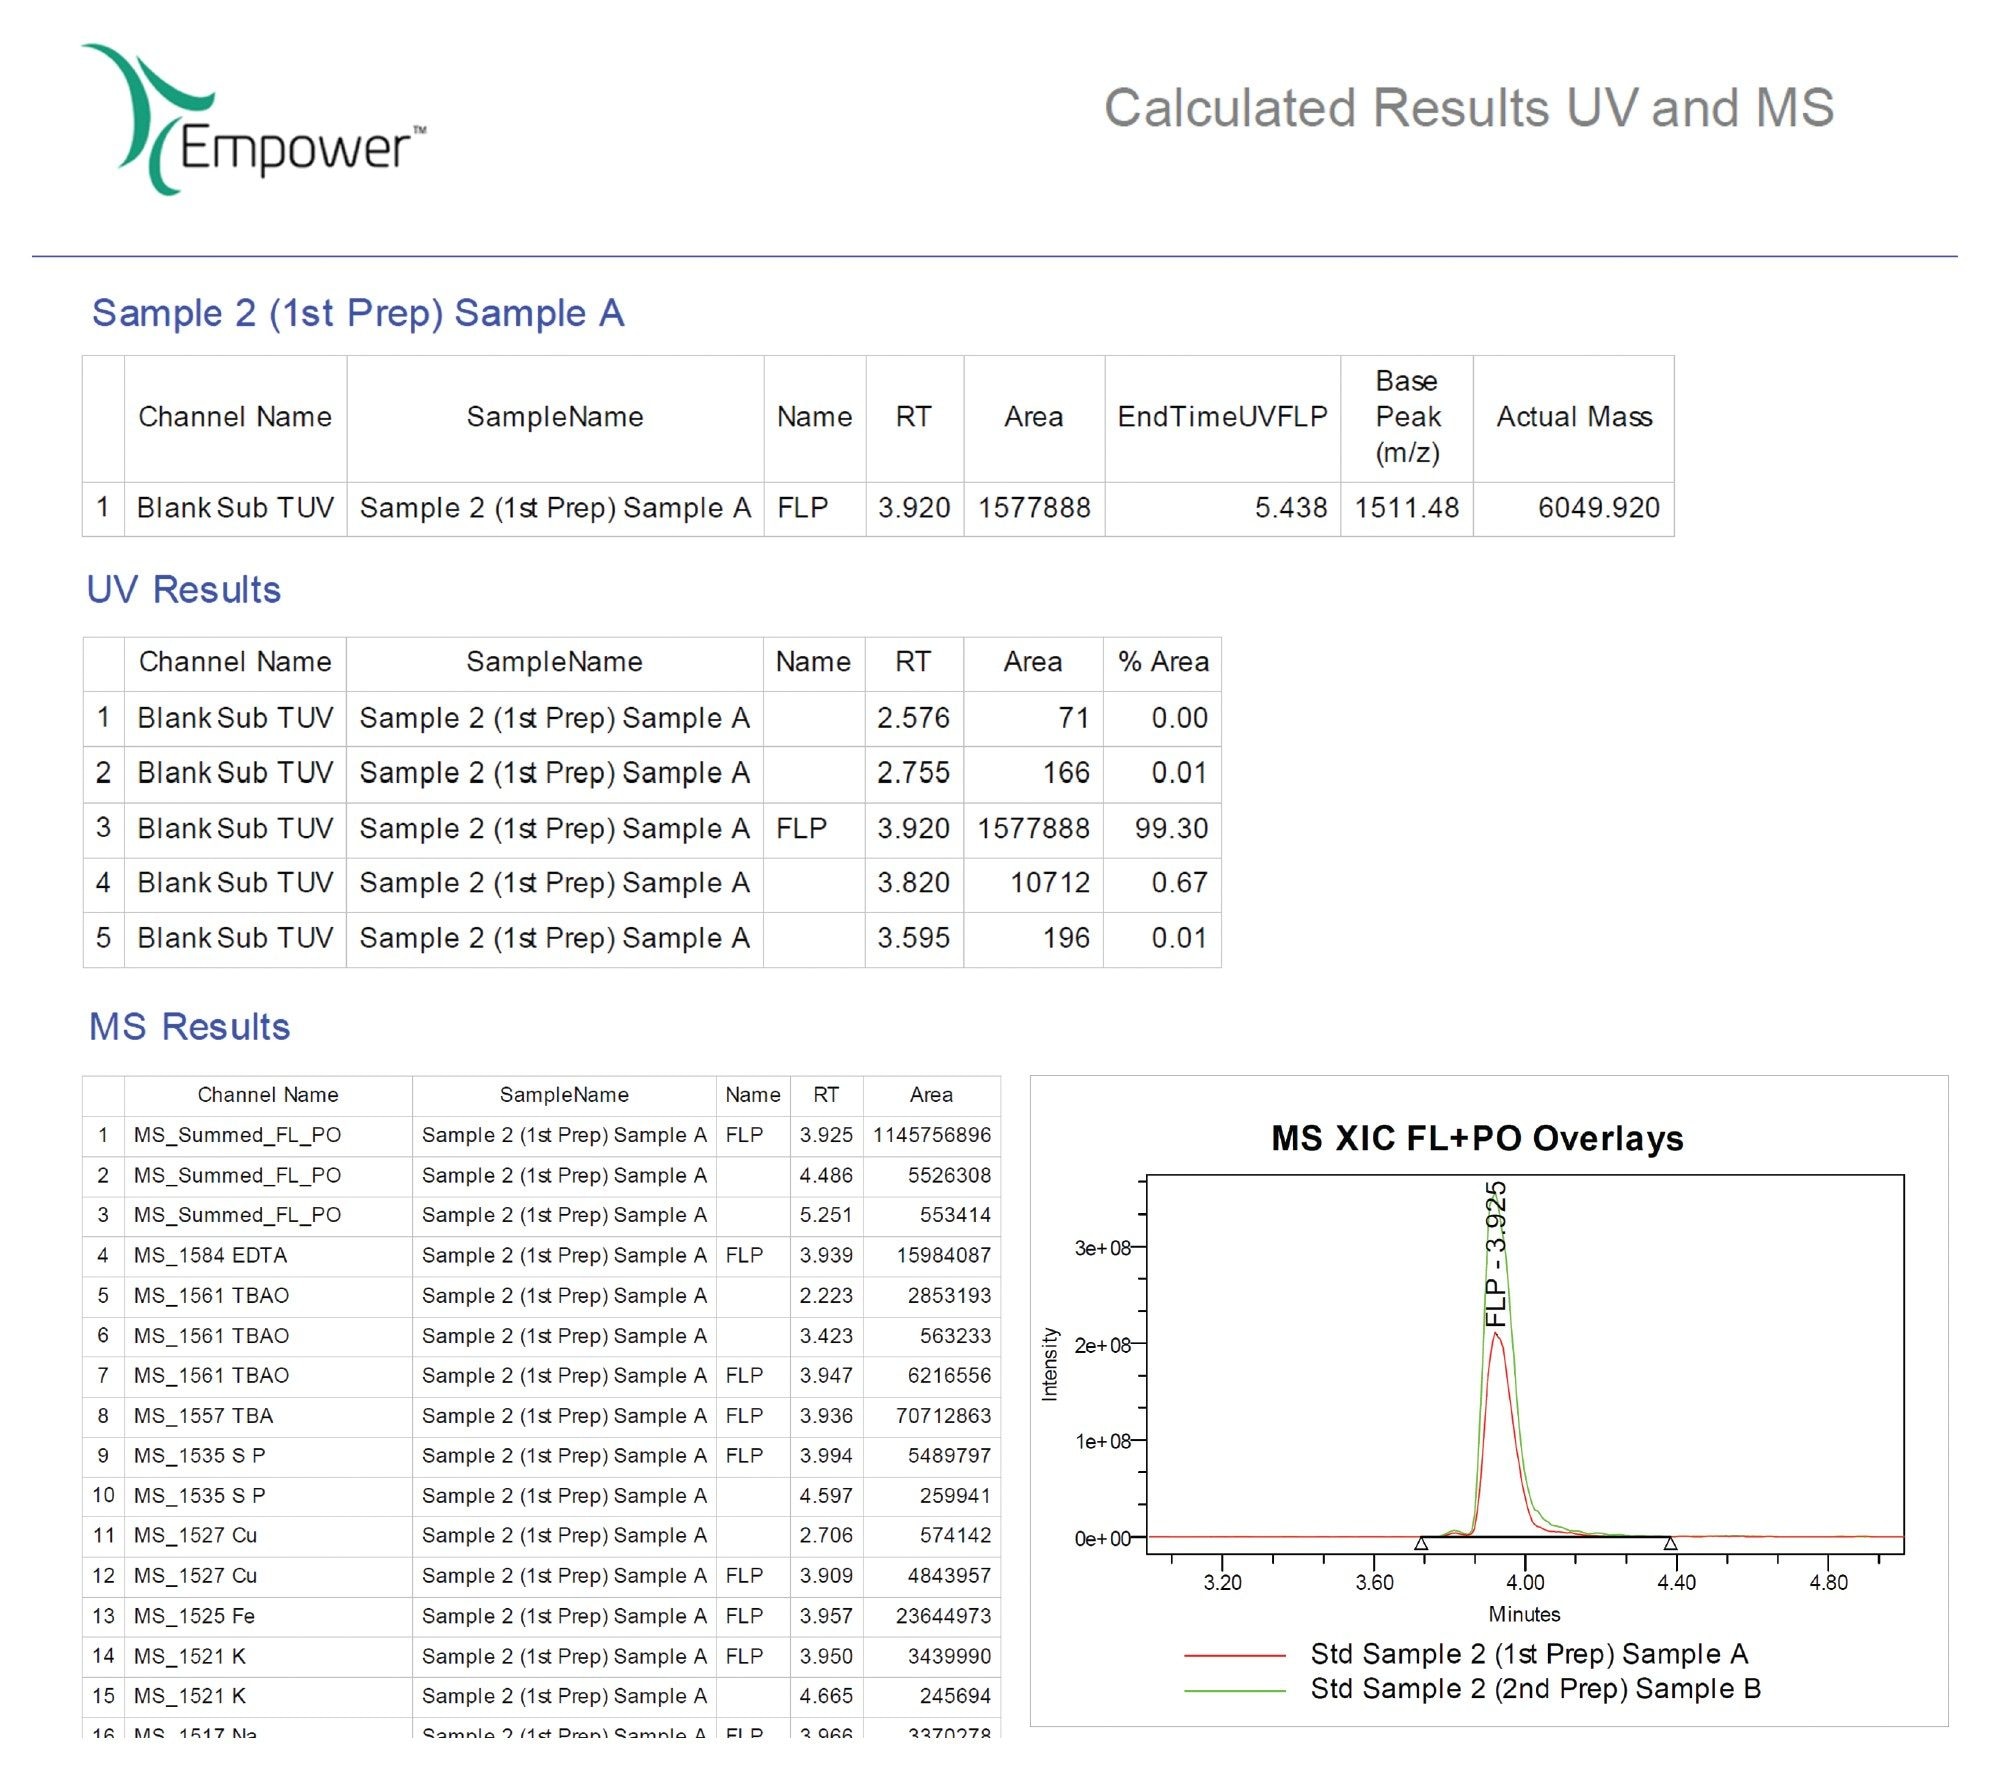This screenshot has width=2000, height=1791.
Task: Select MS RT value 4.486
Action: (826, 1175)
